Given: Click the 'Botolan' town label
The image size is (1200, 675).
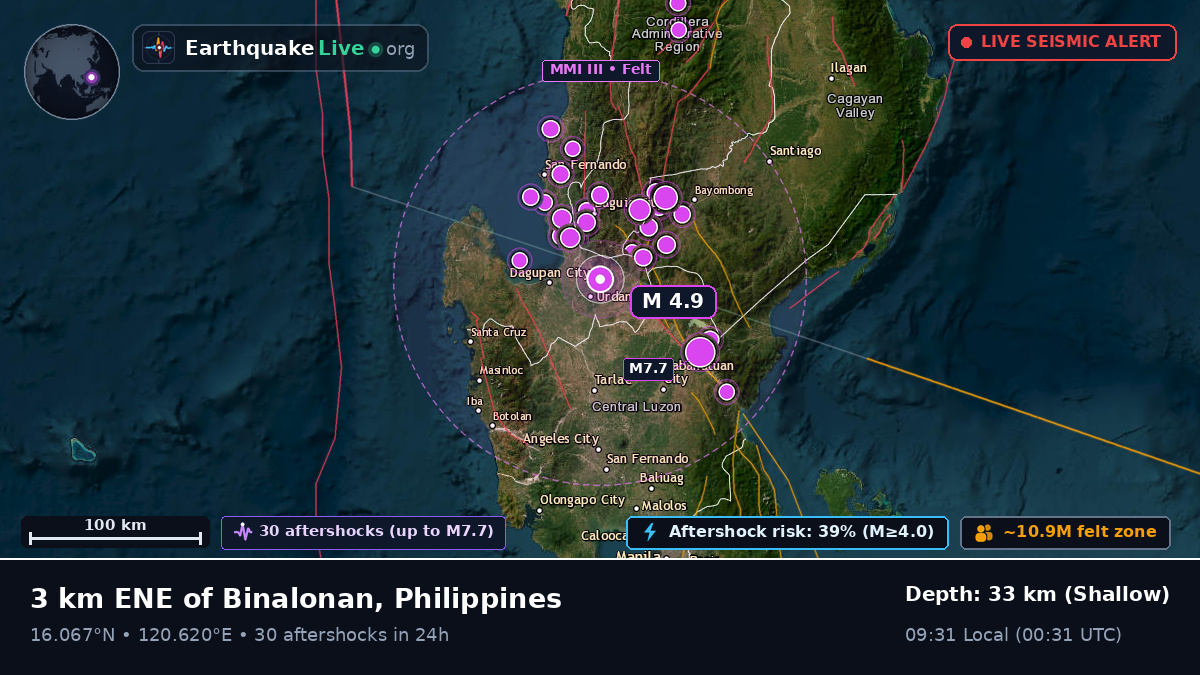Looking at the screenshot, I should [512, 416].
